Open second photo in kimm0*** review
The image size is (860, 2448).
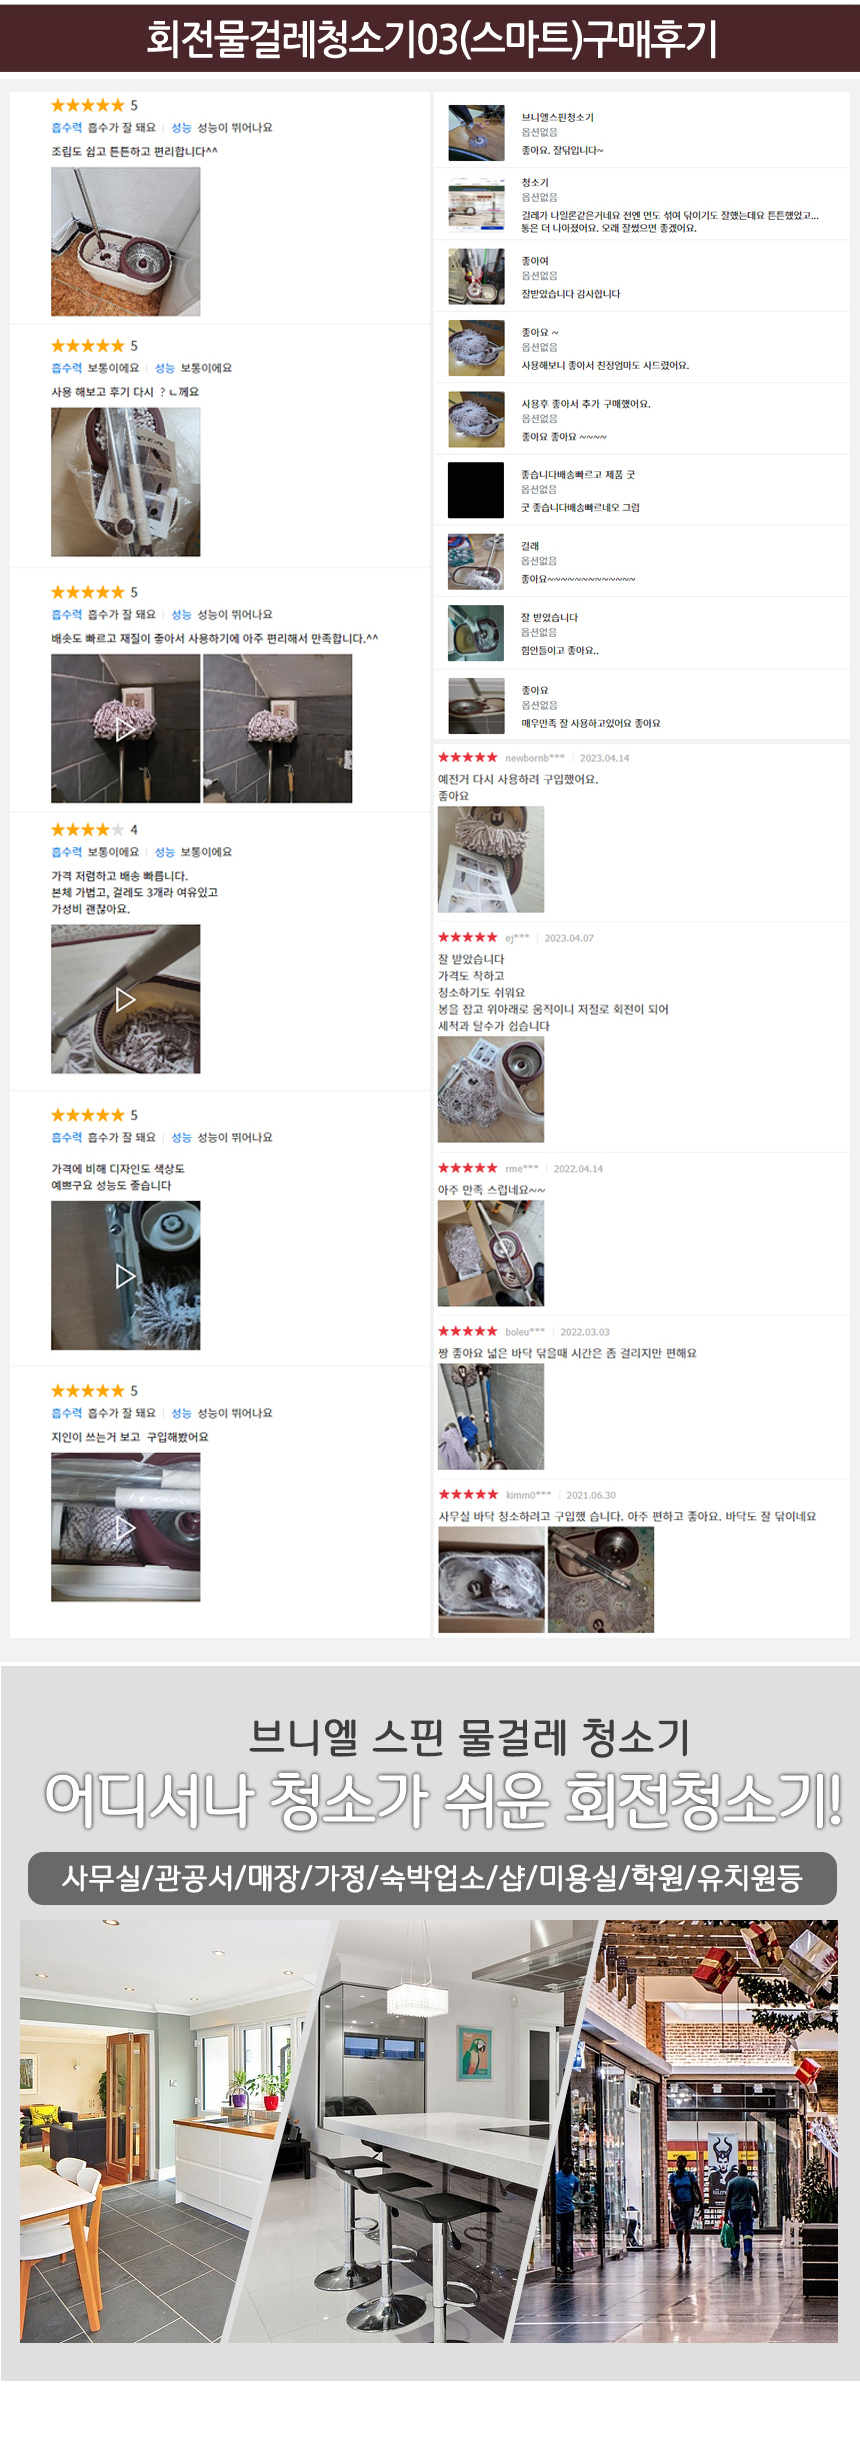tap(601, 1580)
